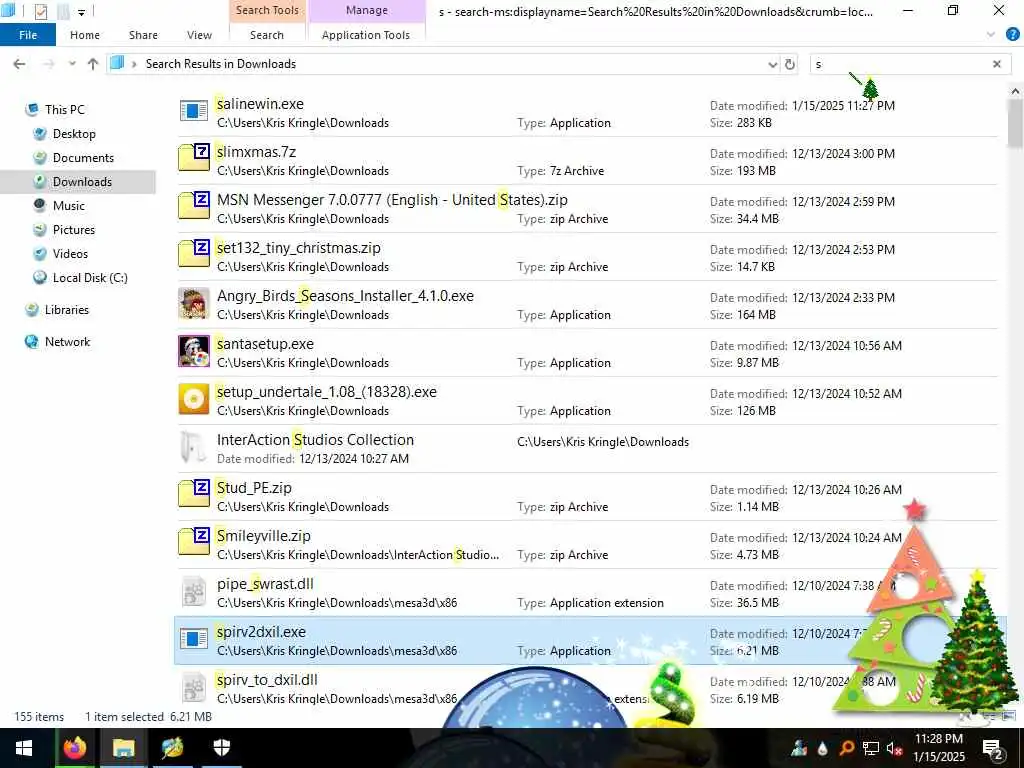Click the network tray icon
Image resolution: width=1024 pixels, height=768 pixels.
click(871, 748)
